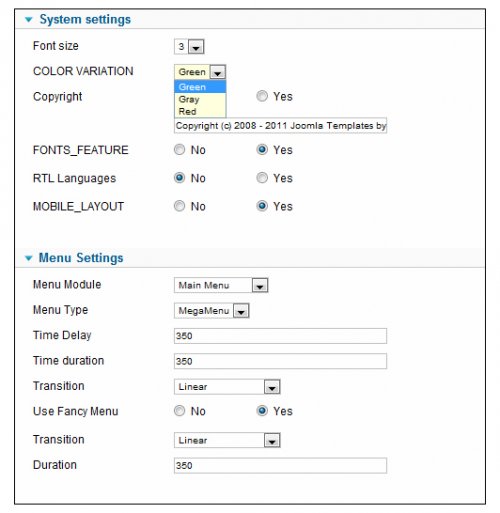Open the Font size dropdown arrow

pos(196,47)
